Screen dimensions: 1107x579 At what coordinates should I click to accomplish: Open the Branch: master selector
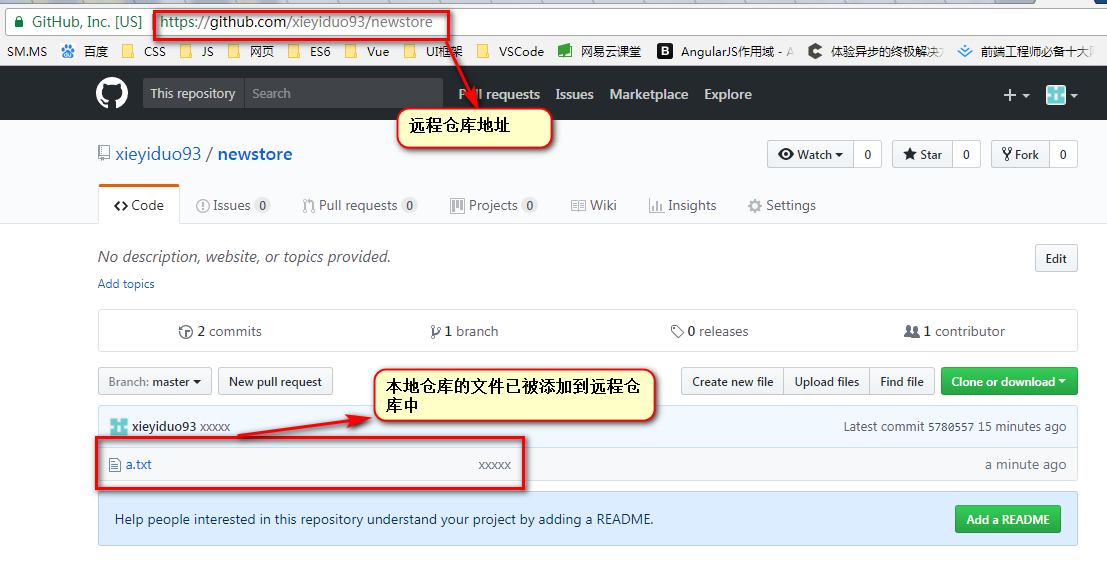coord(155,381)
